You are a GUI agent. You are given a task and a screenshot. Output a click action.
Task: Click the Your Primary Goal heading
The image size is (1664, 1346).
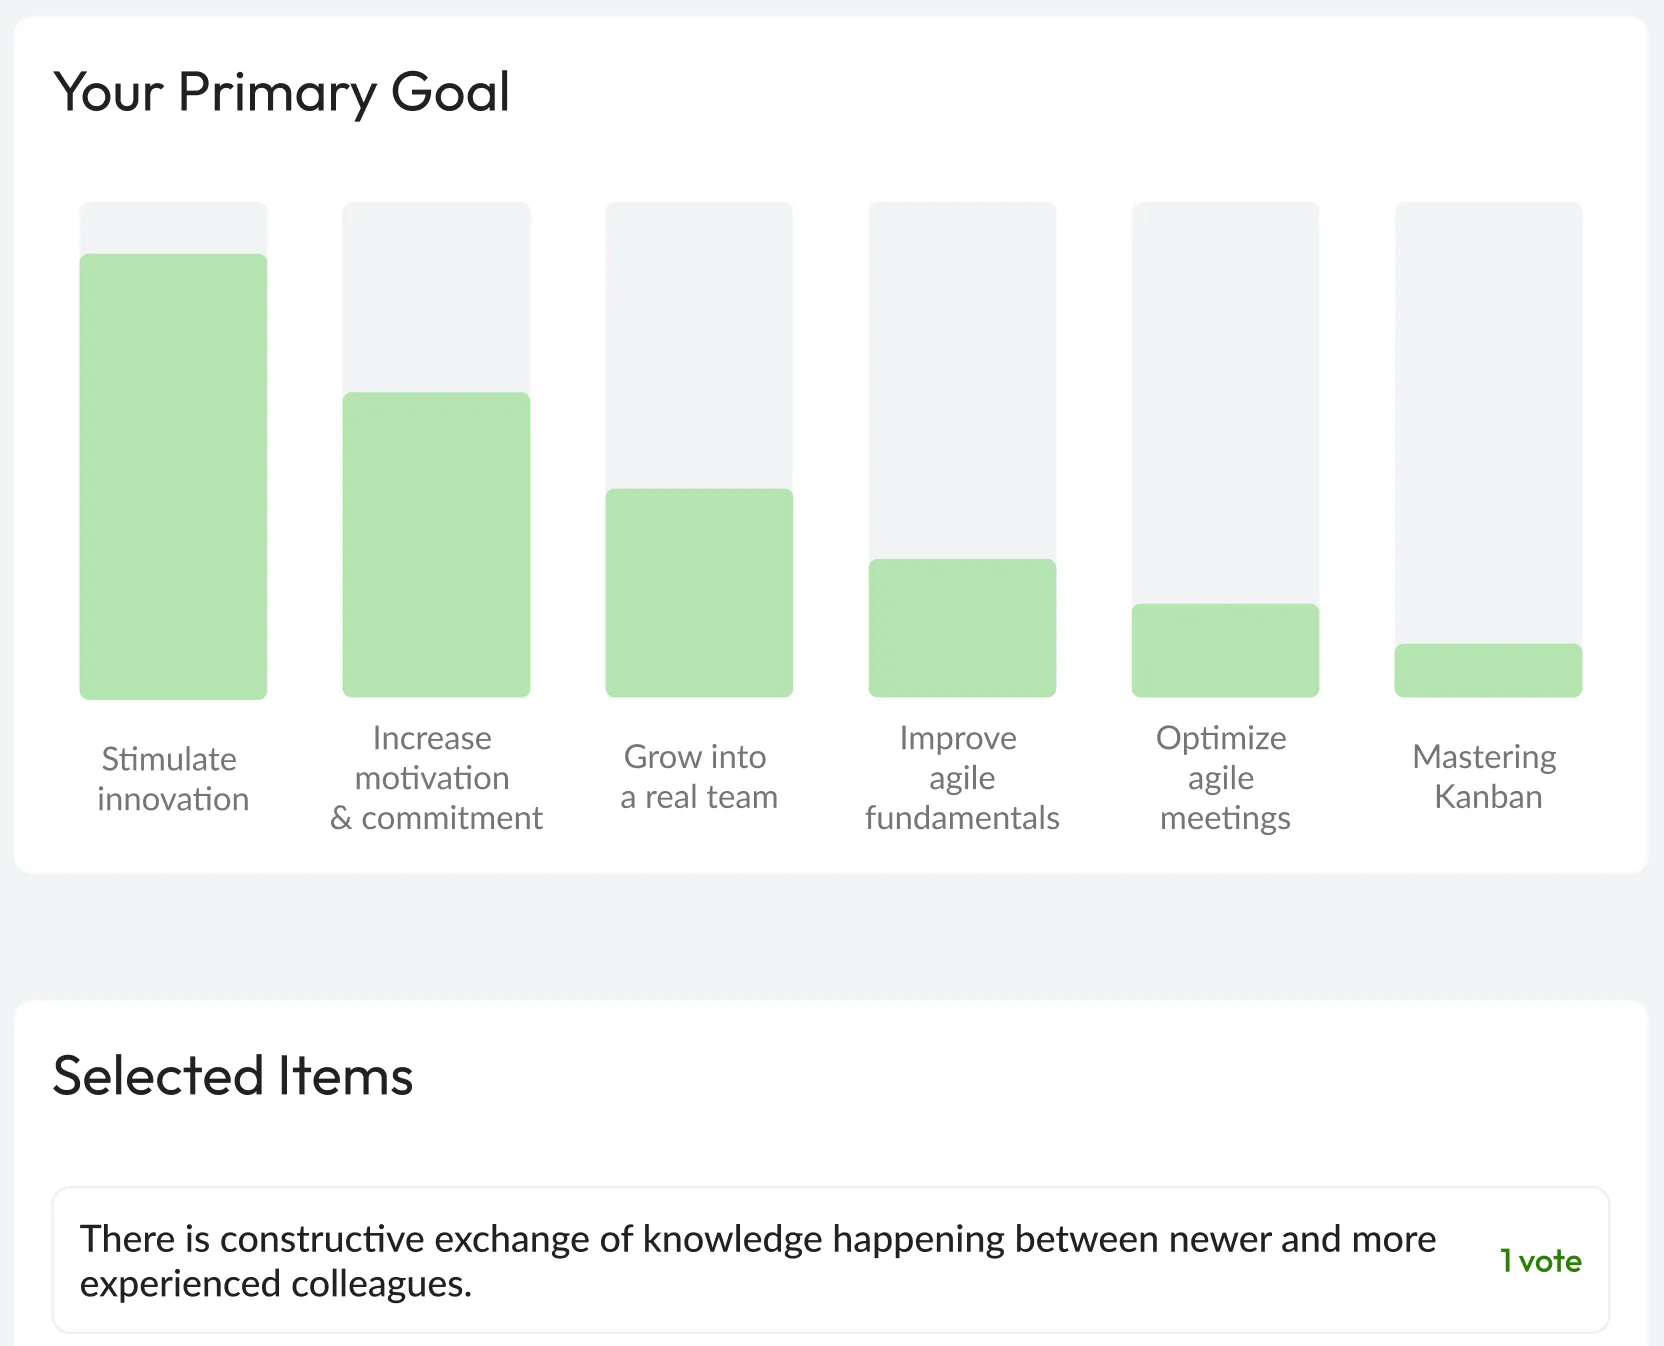point(281,92)
